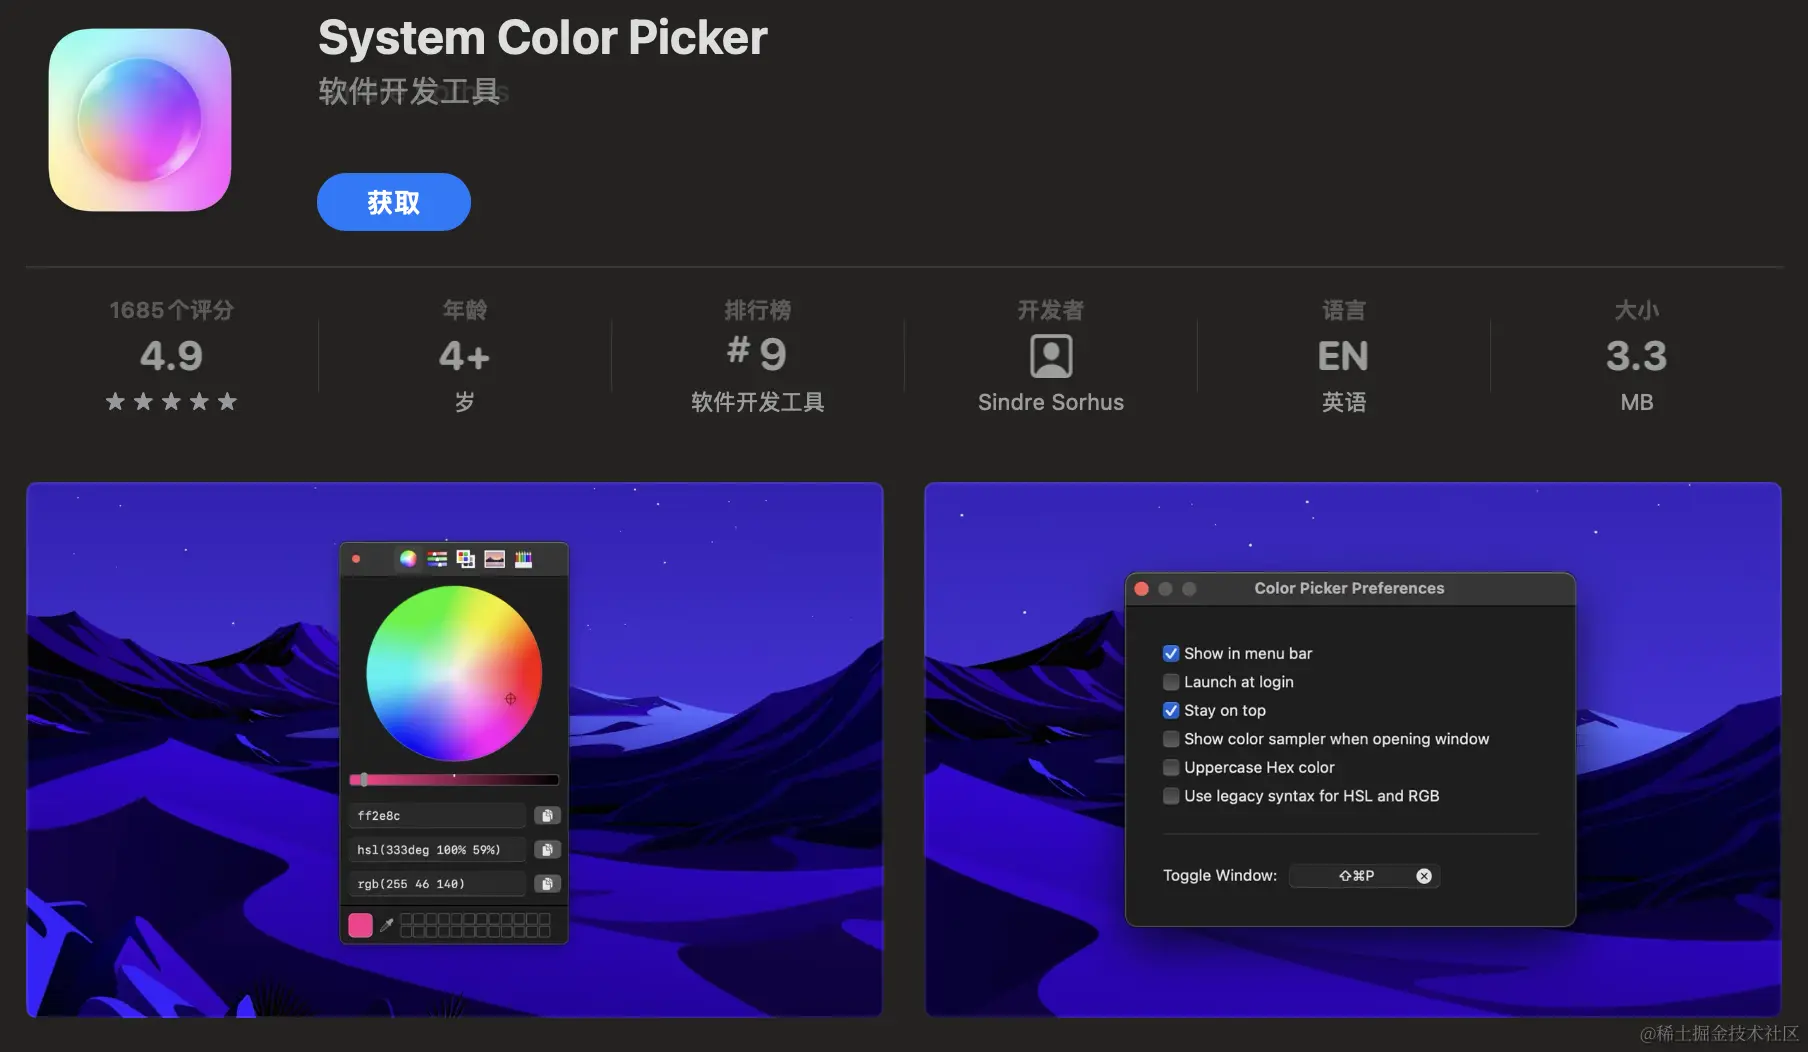Select the color sliders picker tab

click(437, 559)
